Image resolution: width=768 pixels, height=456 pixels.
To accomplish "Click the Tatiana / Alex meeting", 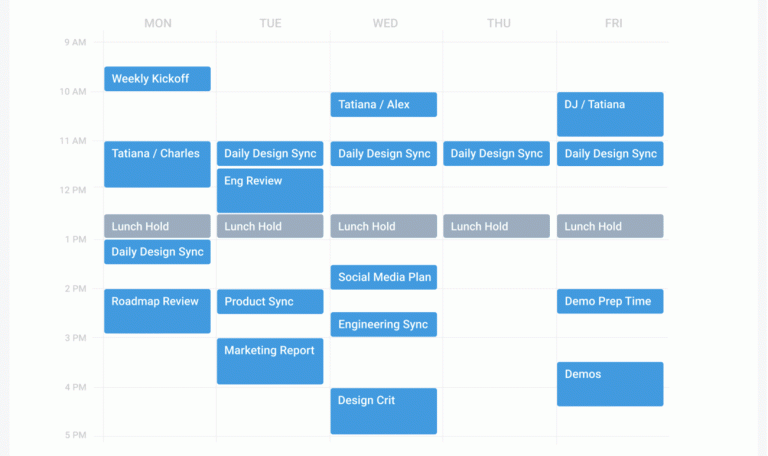I will click(x=384, y=105).
